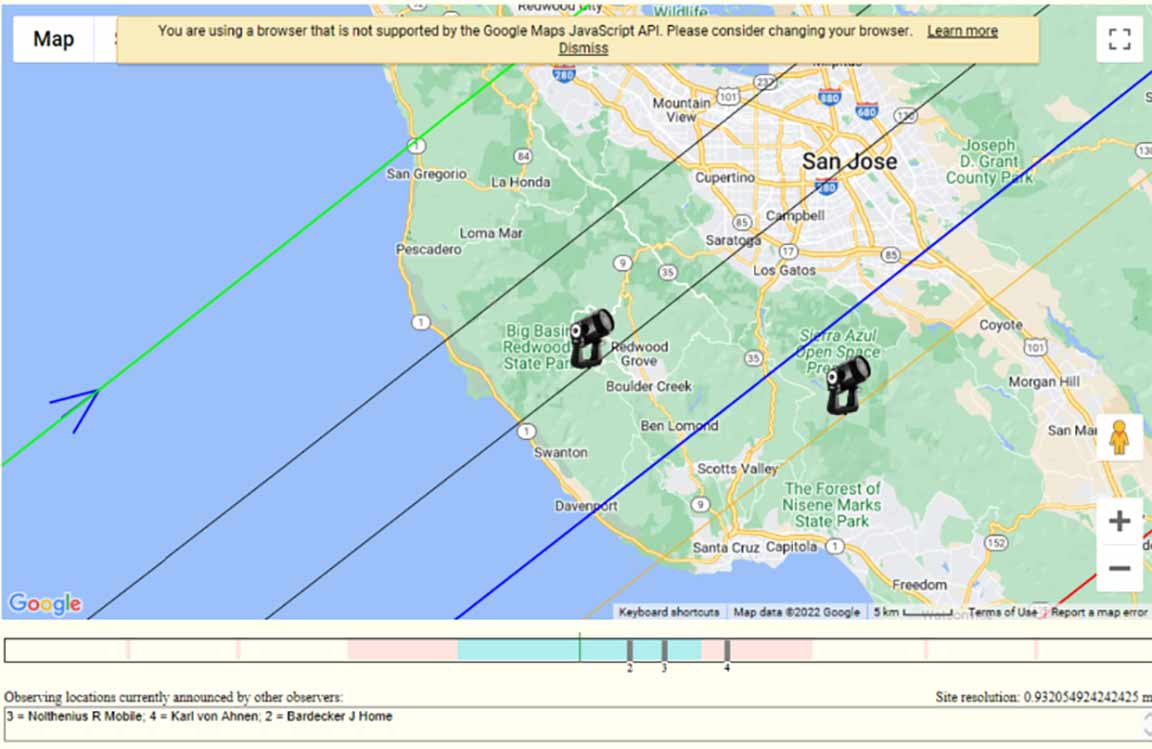Open the Learn more link in the warning banner
1152x749 pixels.
point(962,31)
